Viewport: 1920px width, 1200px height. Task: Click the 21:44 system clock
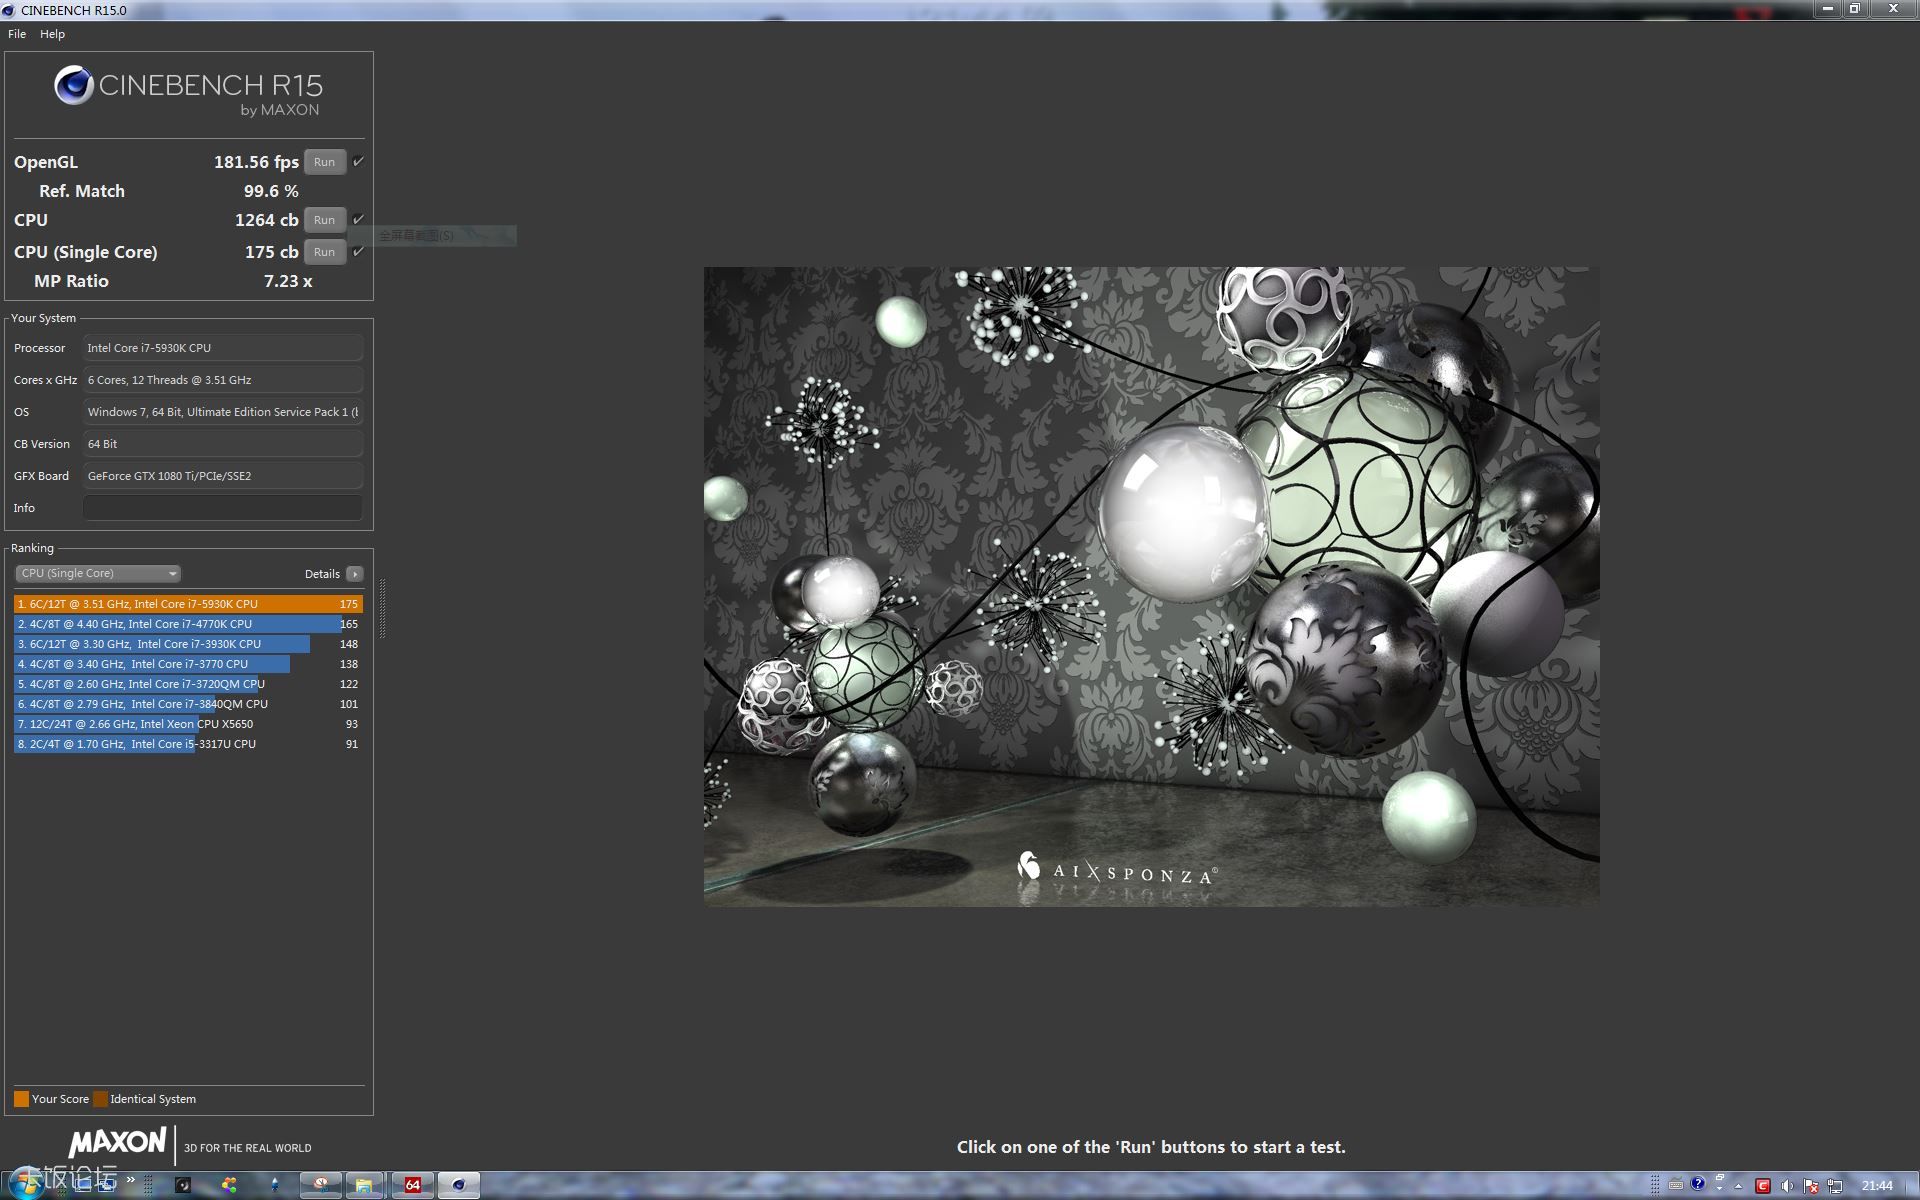[x=1876, y=1186]
